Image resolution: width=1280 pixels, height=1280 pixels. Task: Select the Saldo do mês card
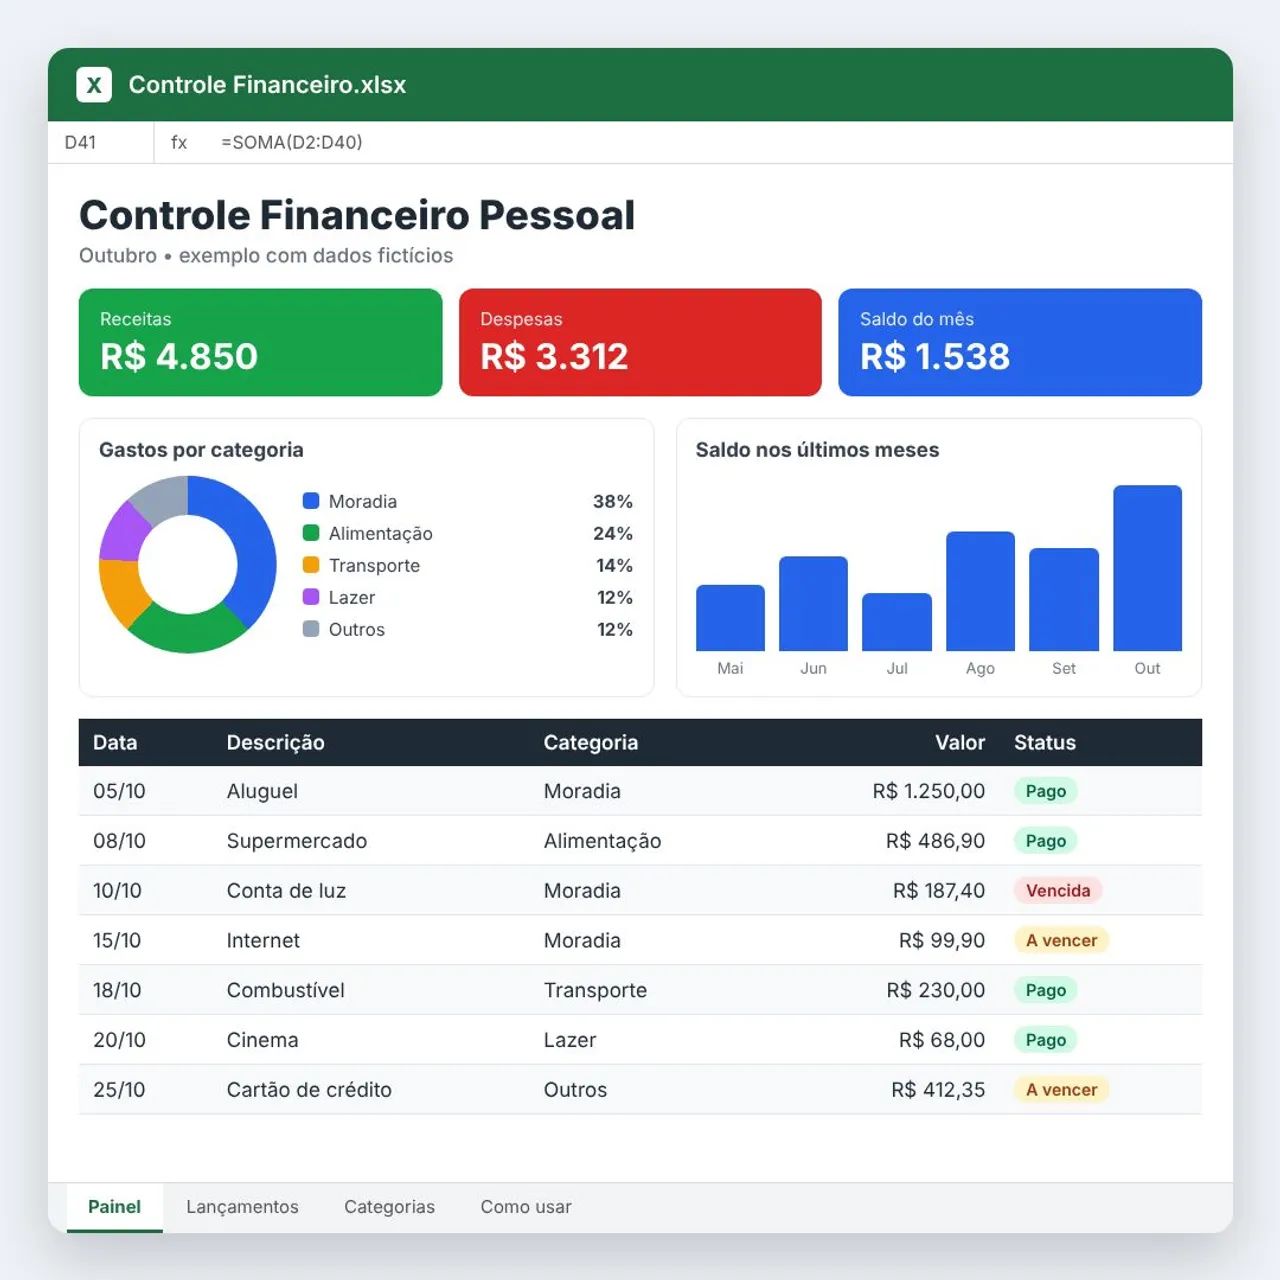point(1020,342)
